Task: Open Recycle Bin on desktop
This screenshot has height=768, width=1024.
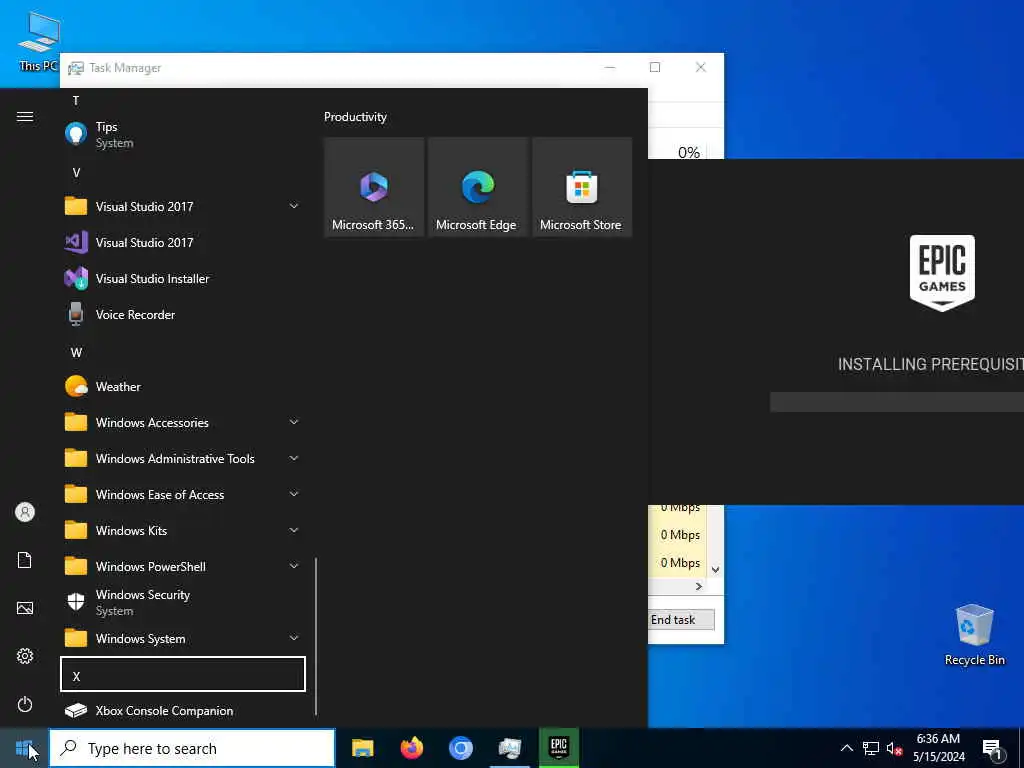Action: coord(974,635)
